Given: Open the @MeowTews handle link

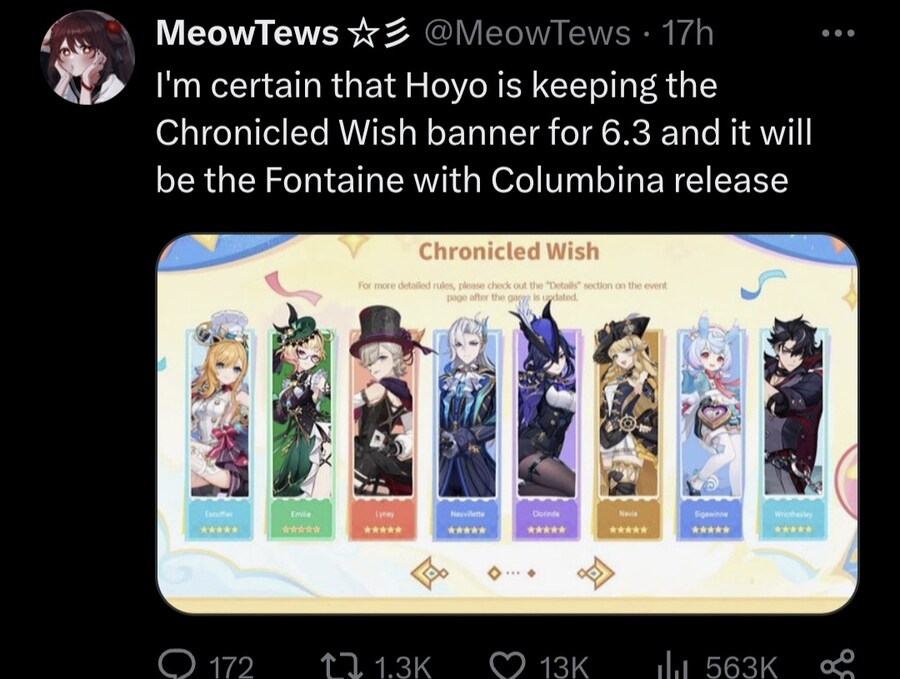Looking at the screenshot, I should (x=527, y=33).
